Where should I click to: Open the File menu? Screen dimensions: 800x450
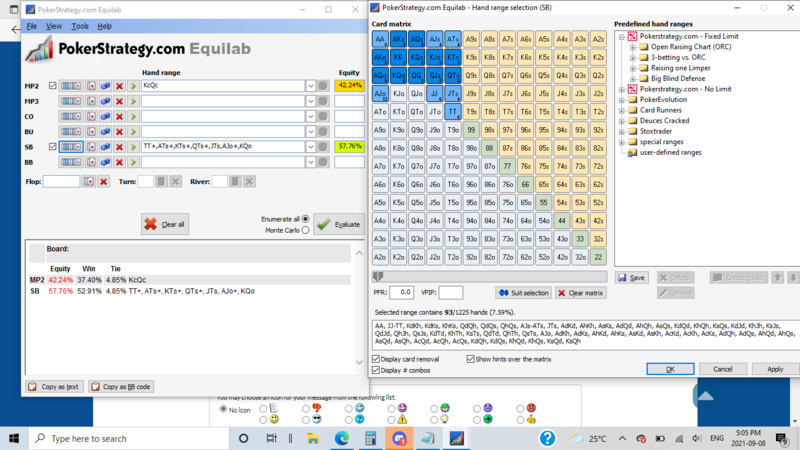[x=32, y=26]
